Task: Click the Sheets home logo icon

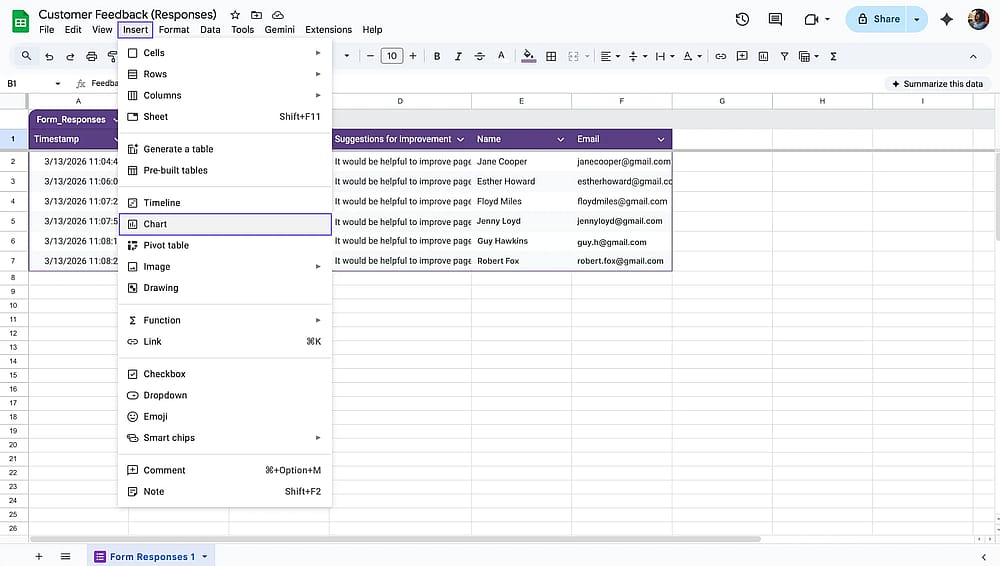Action: [20, 21]
